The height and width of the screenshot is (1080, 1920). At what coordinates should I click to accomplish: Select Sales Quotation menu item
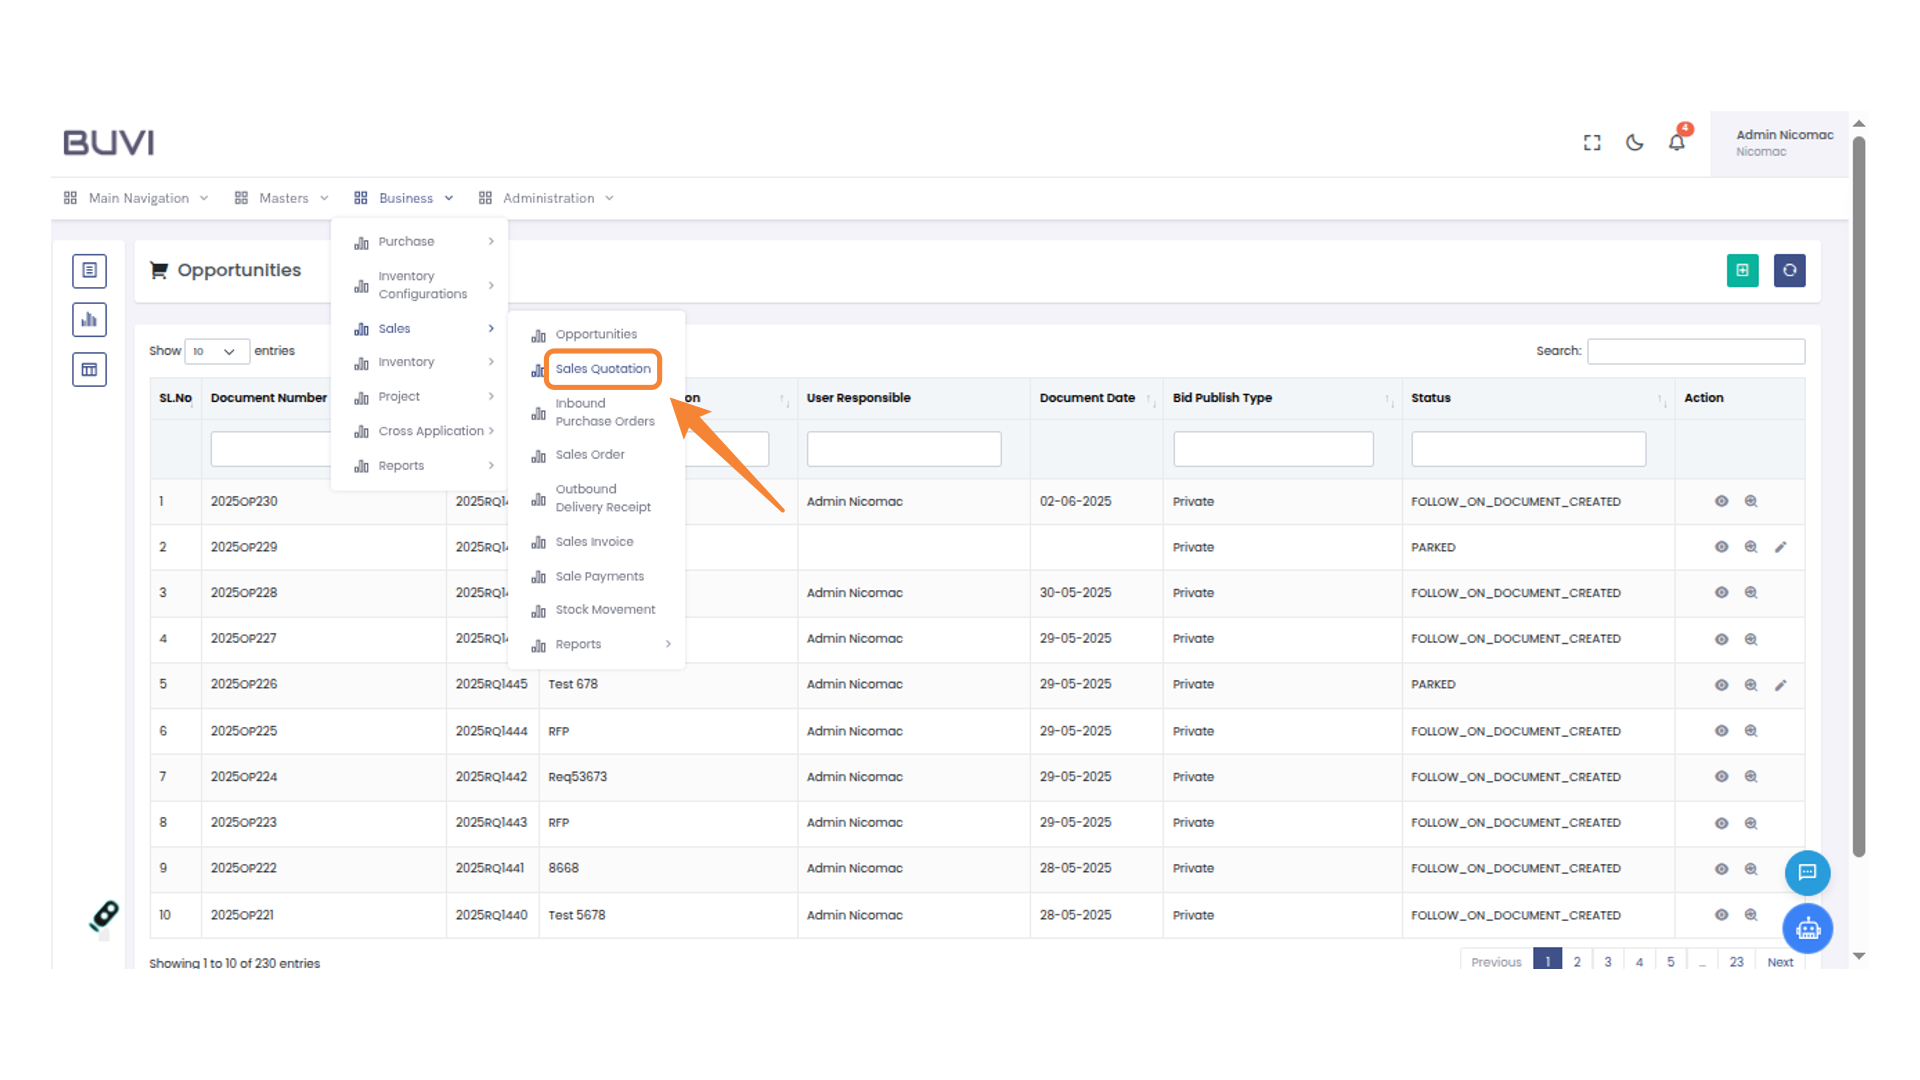(603, 369)
